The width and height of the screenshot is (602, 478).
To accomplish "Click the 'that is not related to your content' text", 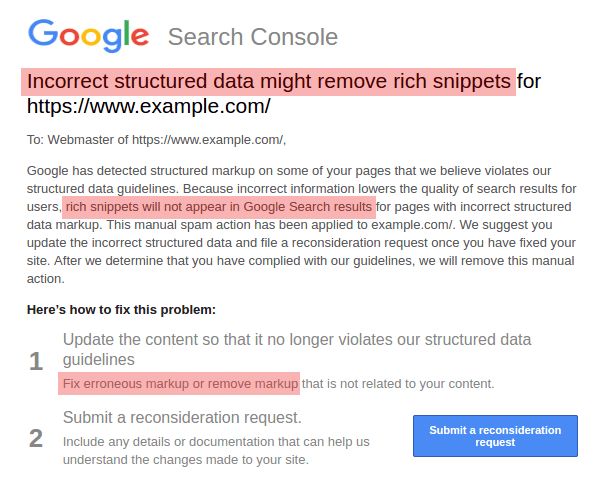I will [398, 383].
